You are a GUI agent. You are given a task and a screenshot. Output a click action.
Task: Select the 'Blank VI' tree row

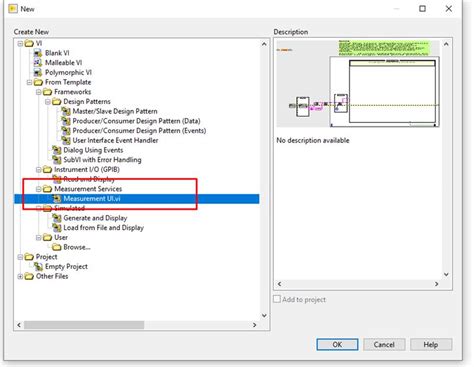(57, 53)
